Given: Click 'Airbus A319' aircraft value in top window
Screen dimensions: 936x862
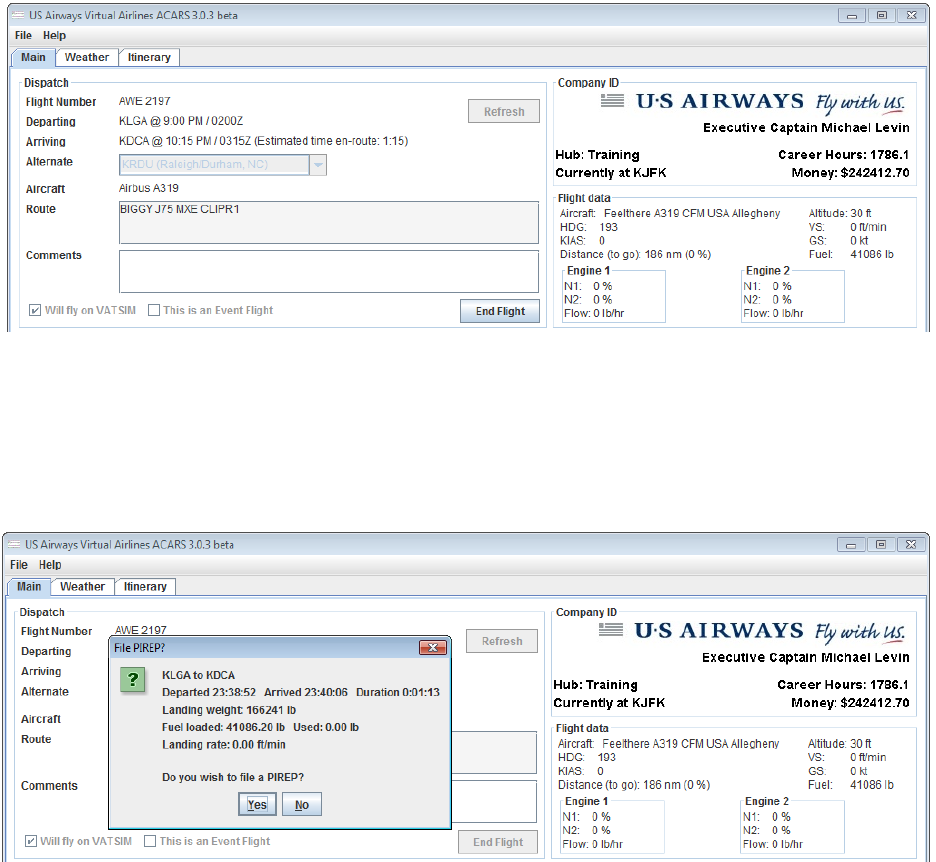Looking at the screenshot, I should pyautogui.click(x=149, y=188).
